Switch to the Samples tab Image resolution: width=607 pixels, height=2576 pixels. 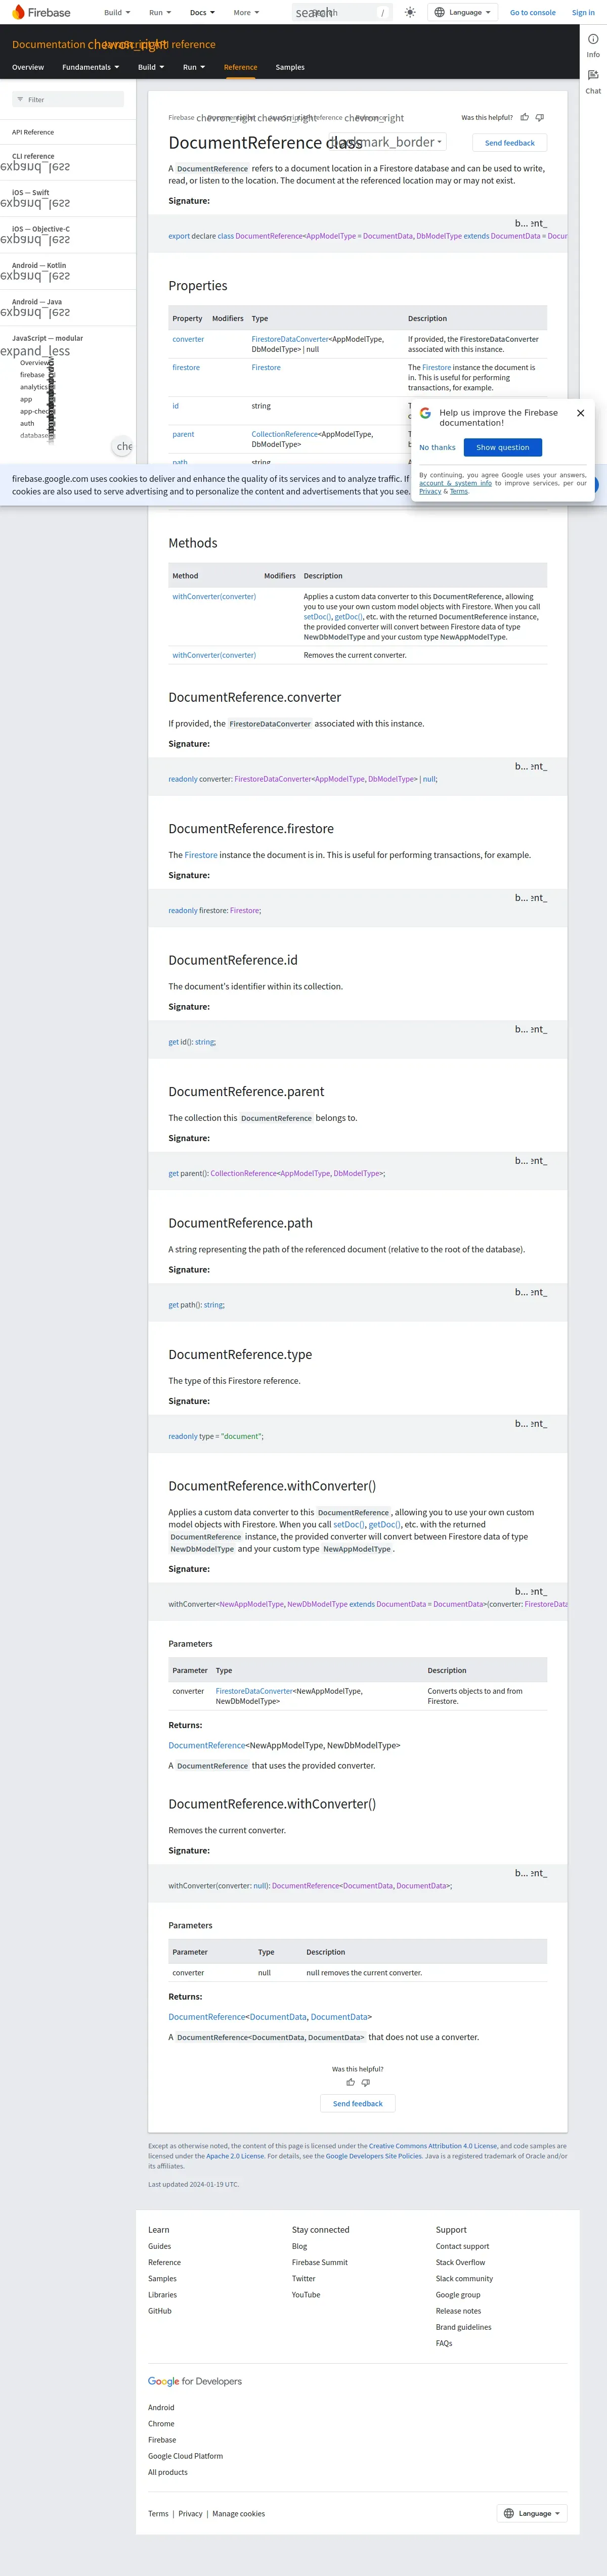coord(290,67)
